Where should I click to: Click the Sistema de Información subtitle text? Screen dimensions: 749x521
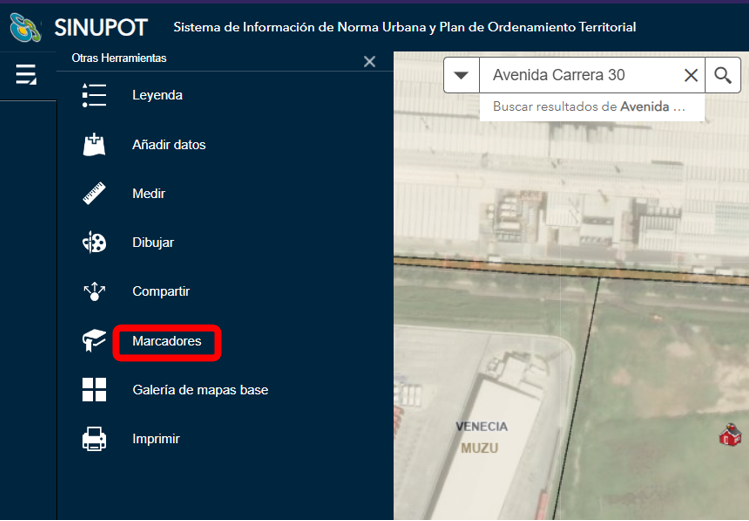click(405, 27)
